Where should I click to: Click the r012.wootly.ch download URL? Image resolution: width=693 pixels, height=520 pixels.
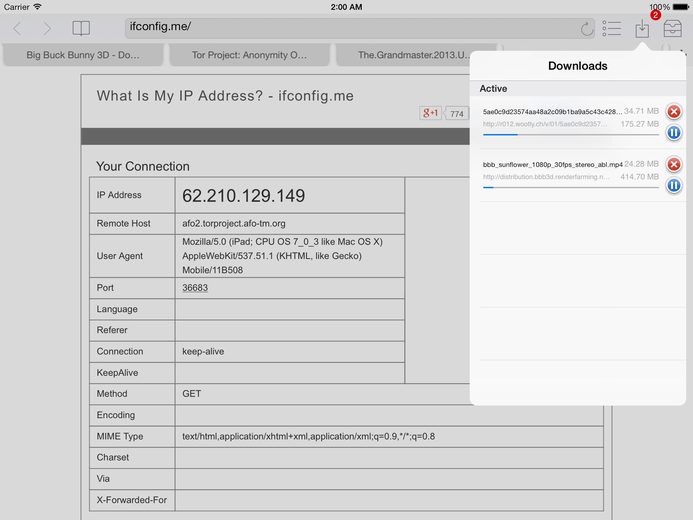click(x=545, y=124)
